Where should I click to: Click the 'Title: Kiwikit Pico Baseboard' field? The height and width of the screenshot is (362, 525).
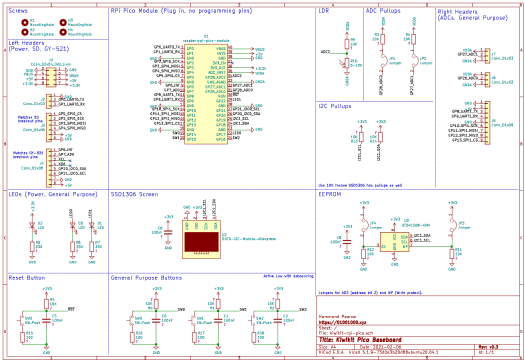pyautogui.click(x=360, y=340)
